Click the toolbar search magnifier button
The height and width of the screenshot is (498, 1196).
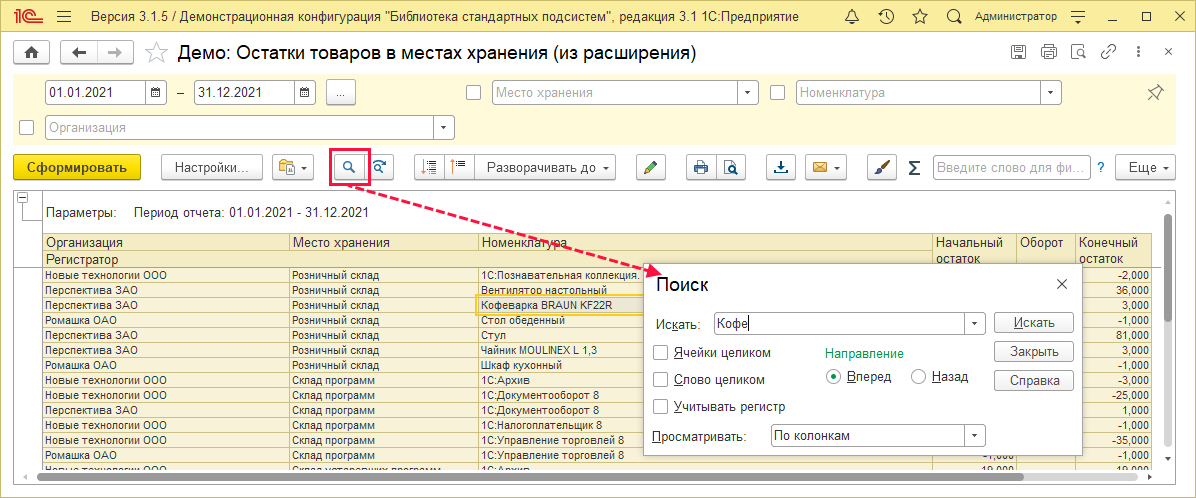coord(349,167)
